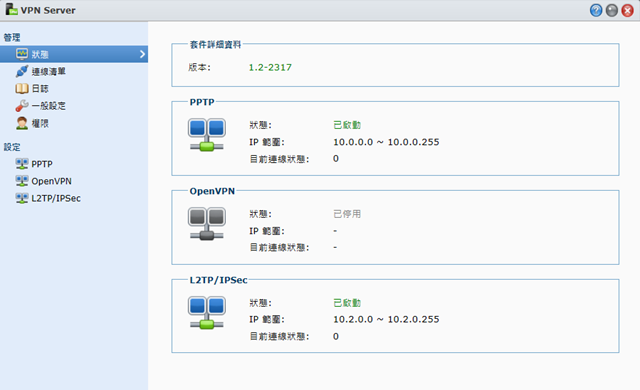Click the OpenVPN group box title
640x390 pixels.
[212, 191]
